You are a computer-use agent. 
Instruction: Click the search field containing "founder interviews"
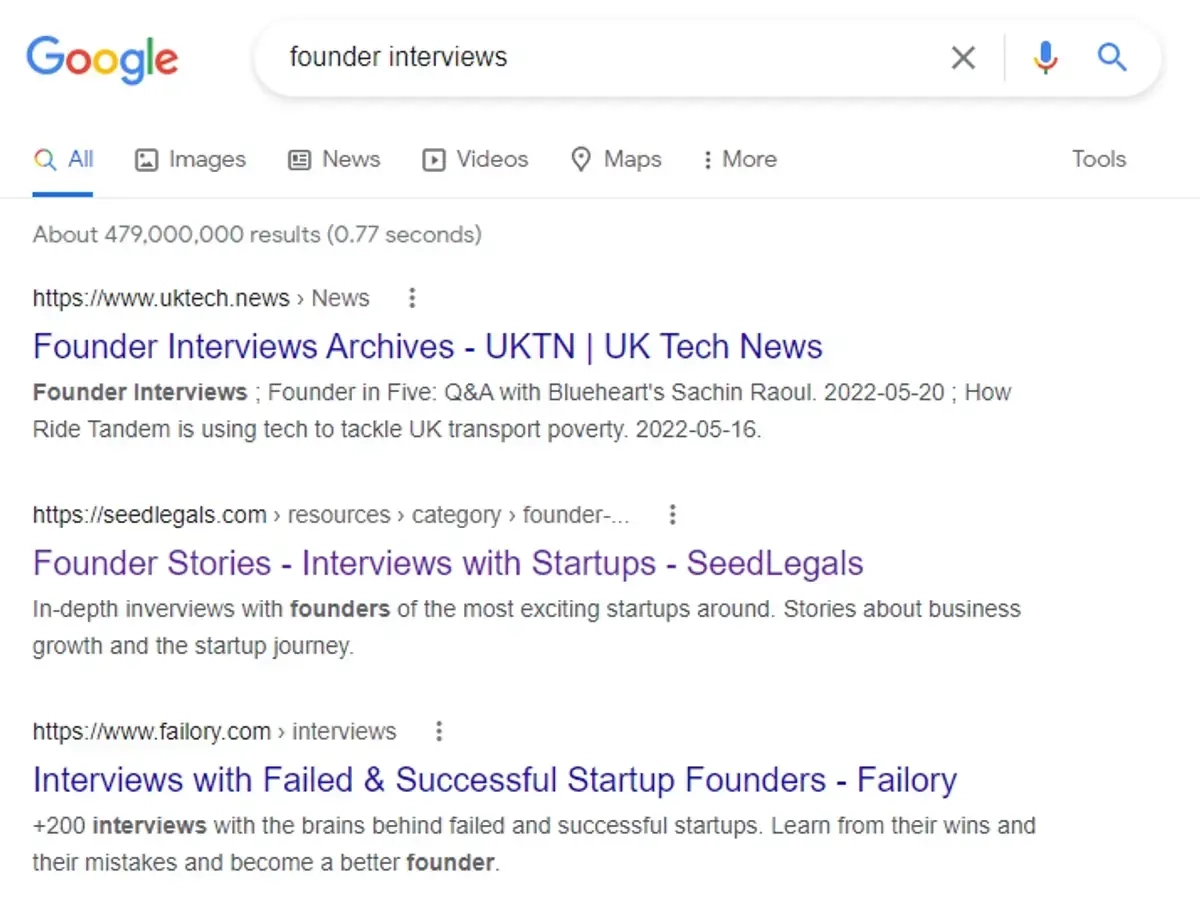(600, 58)
